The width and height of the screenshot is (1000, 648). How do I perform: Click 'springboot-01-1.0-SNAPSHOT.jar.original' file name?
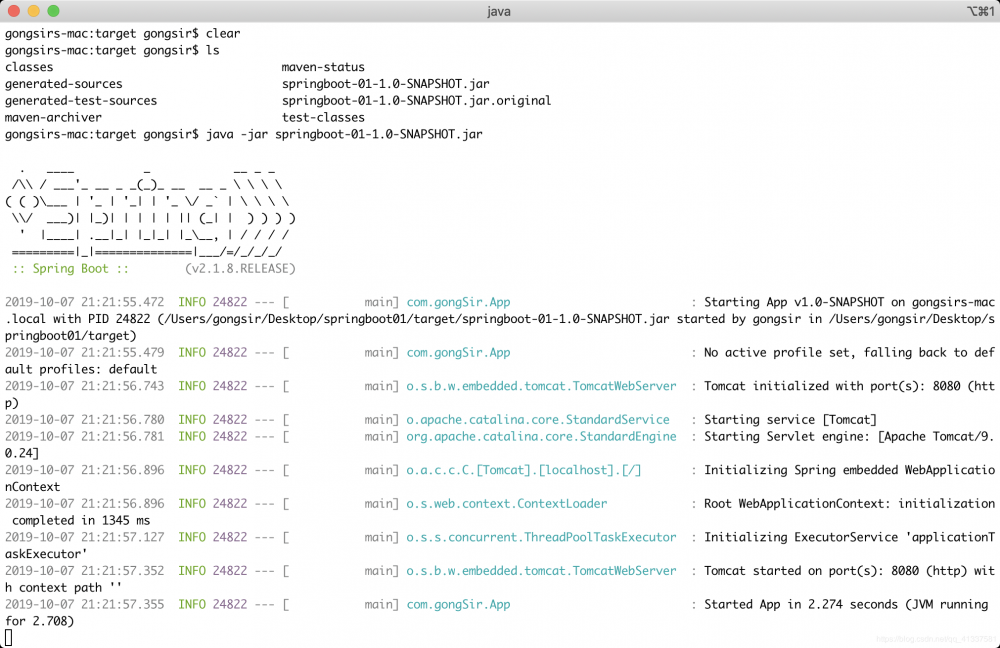[x=416, y=100]
